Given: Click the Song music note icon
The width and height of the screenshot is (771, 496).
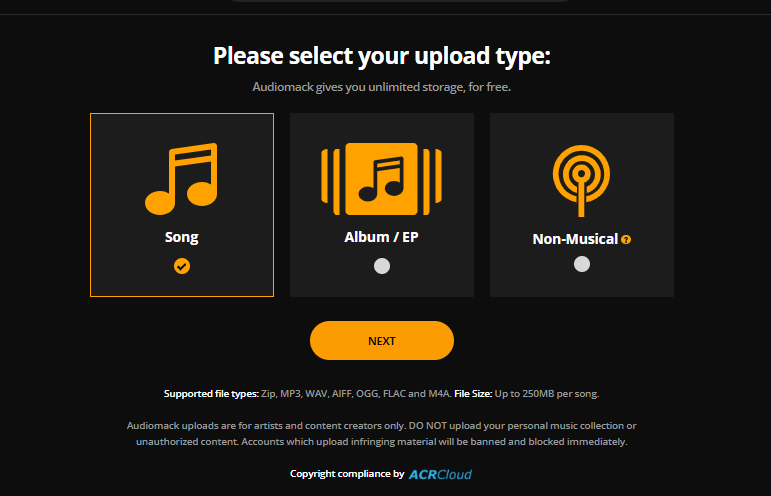Looking at the screenshot, I should tap(181, 179).
